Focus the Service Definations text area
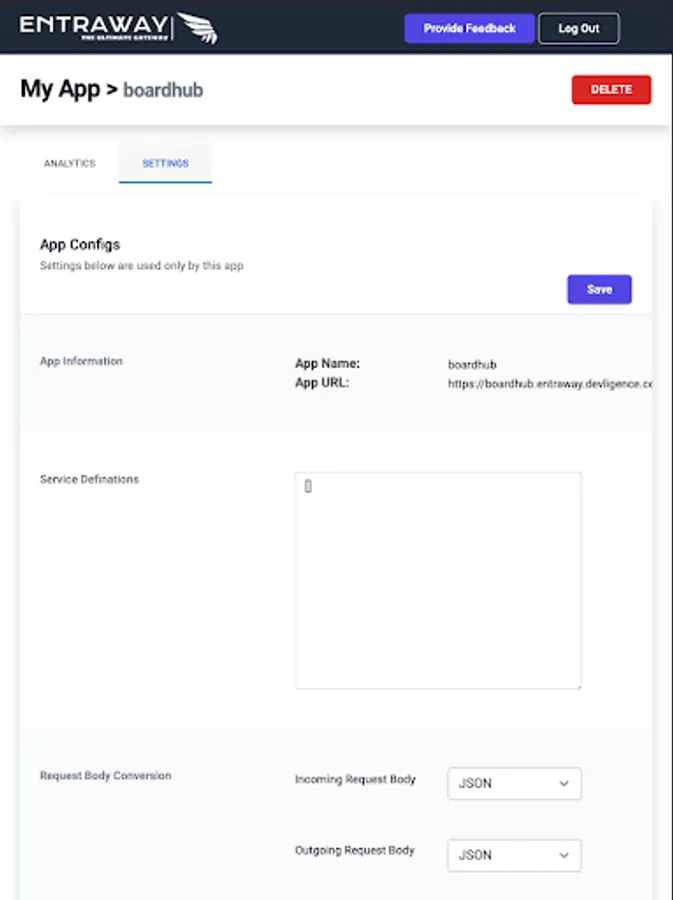Screen dimensions: 673x900 438,580
